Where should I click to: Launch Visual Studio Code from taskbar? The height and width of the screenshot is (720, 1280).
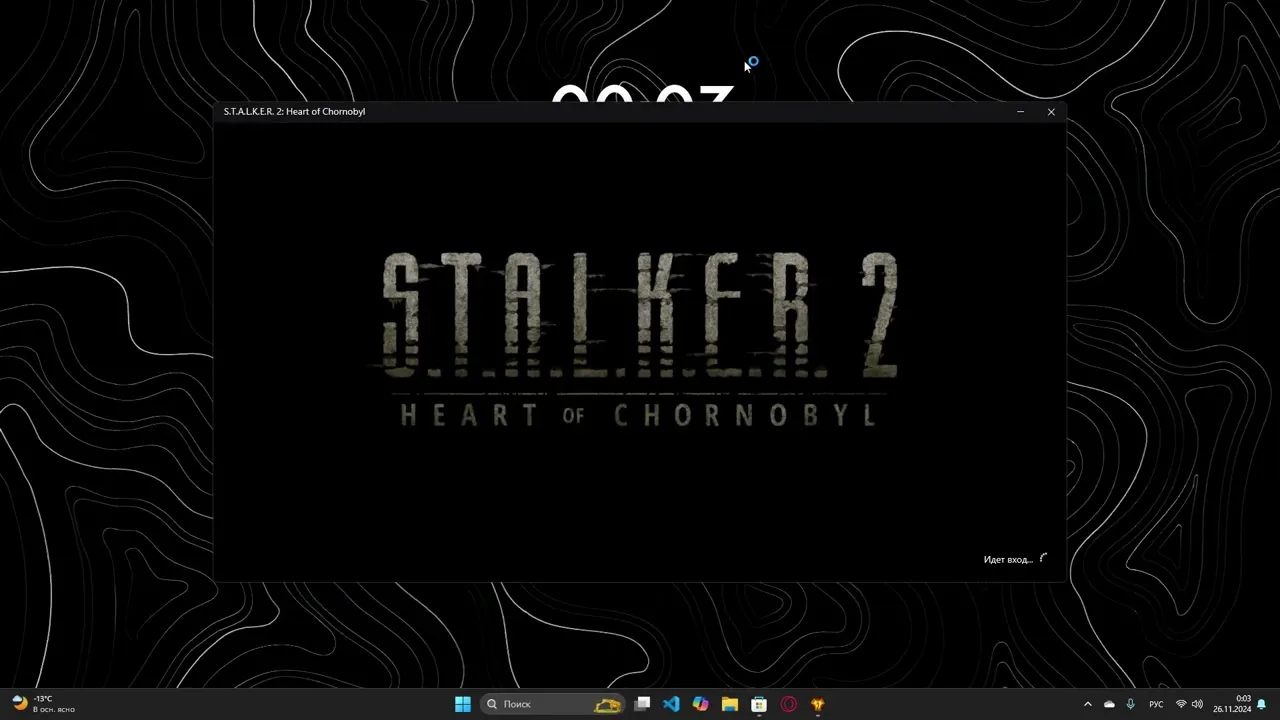pos(671,704)
